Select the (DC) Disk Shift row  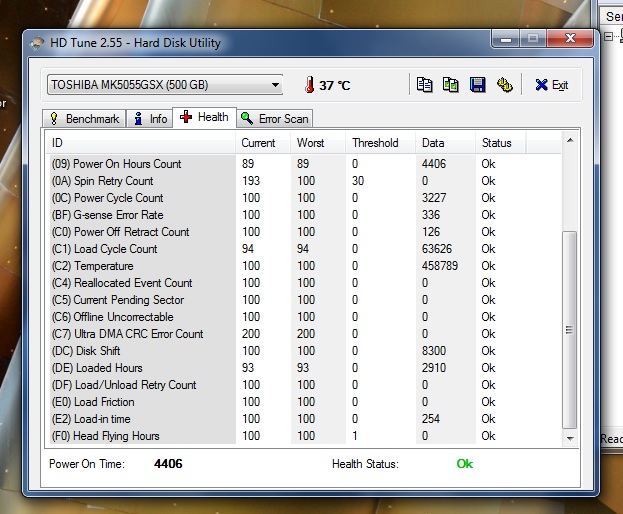tap(304, 351)
